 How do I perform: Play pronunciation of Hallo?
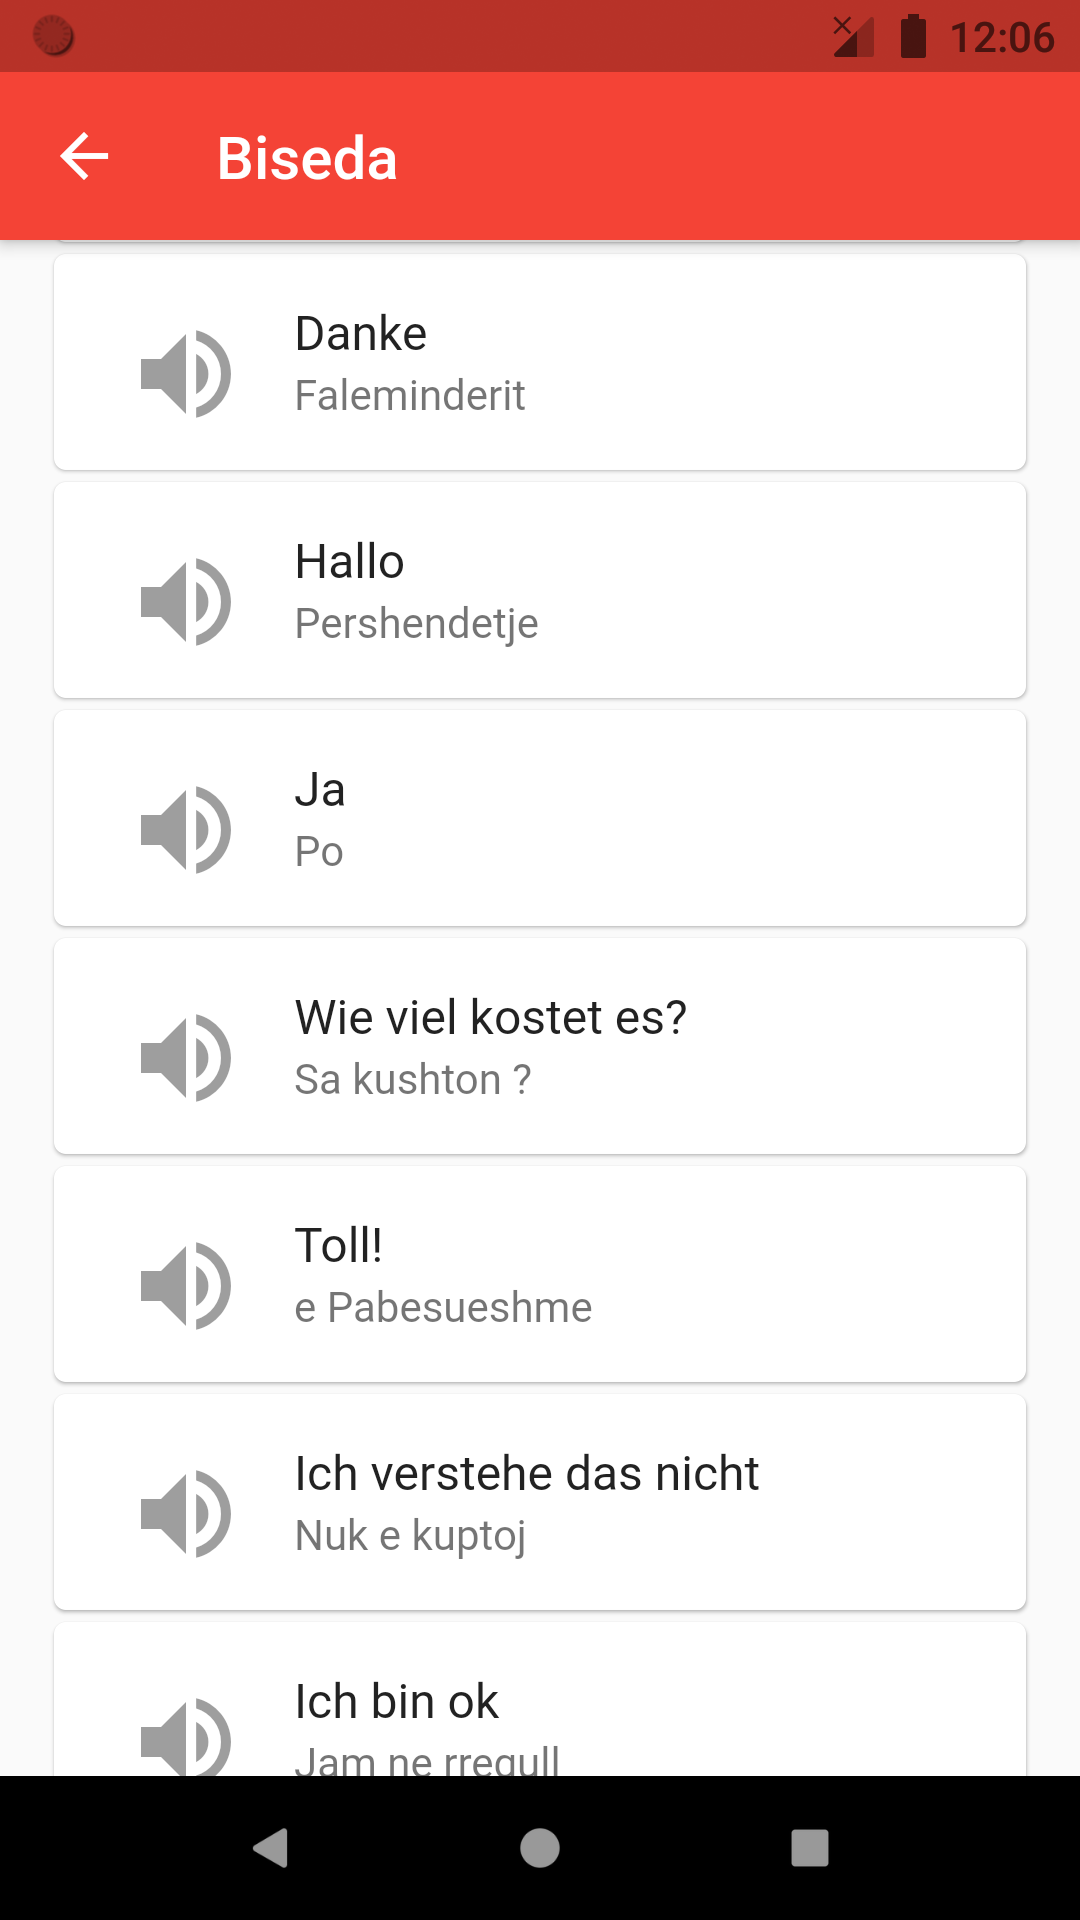click(x=186, y=601)
